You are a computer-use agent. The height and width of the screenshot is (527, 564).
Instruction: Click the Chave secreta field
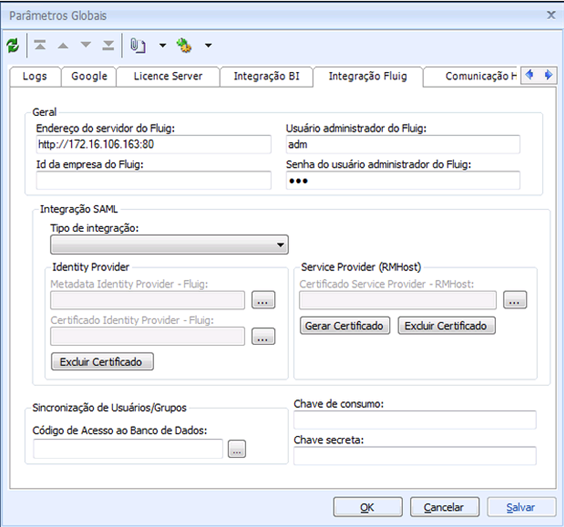pyautogui.click(x=415, y=456)
